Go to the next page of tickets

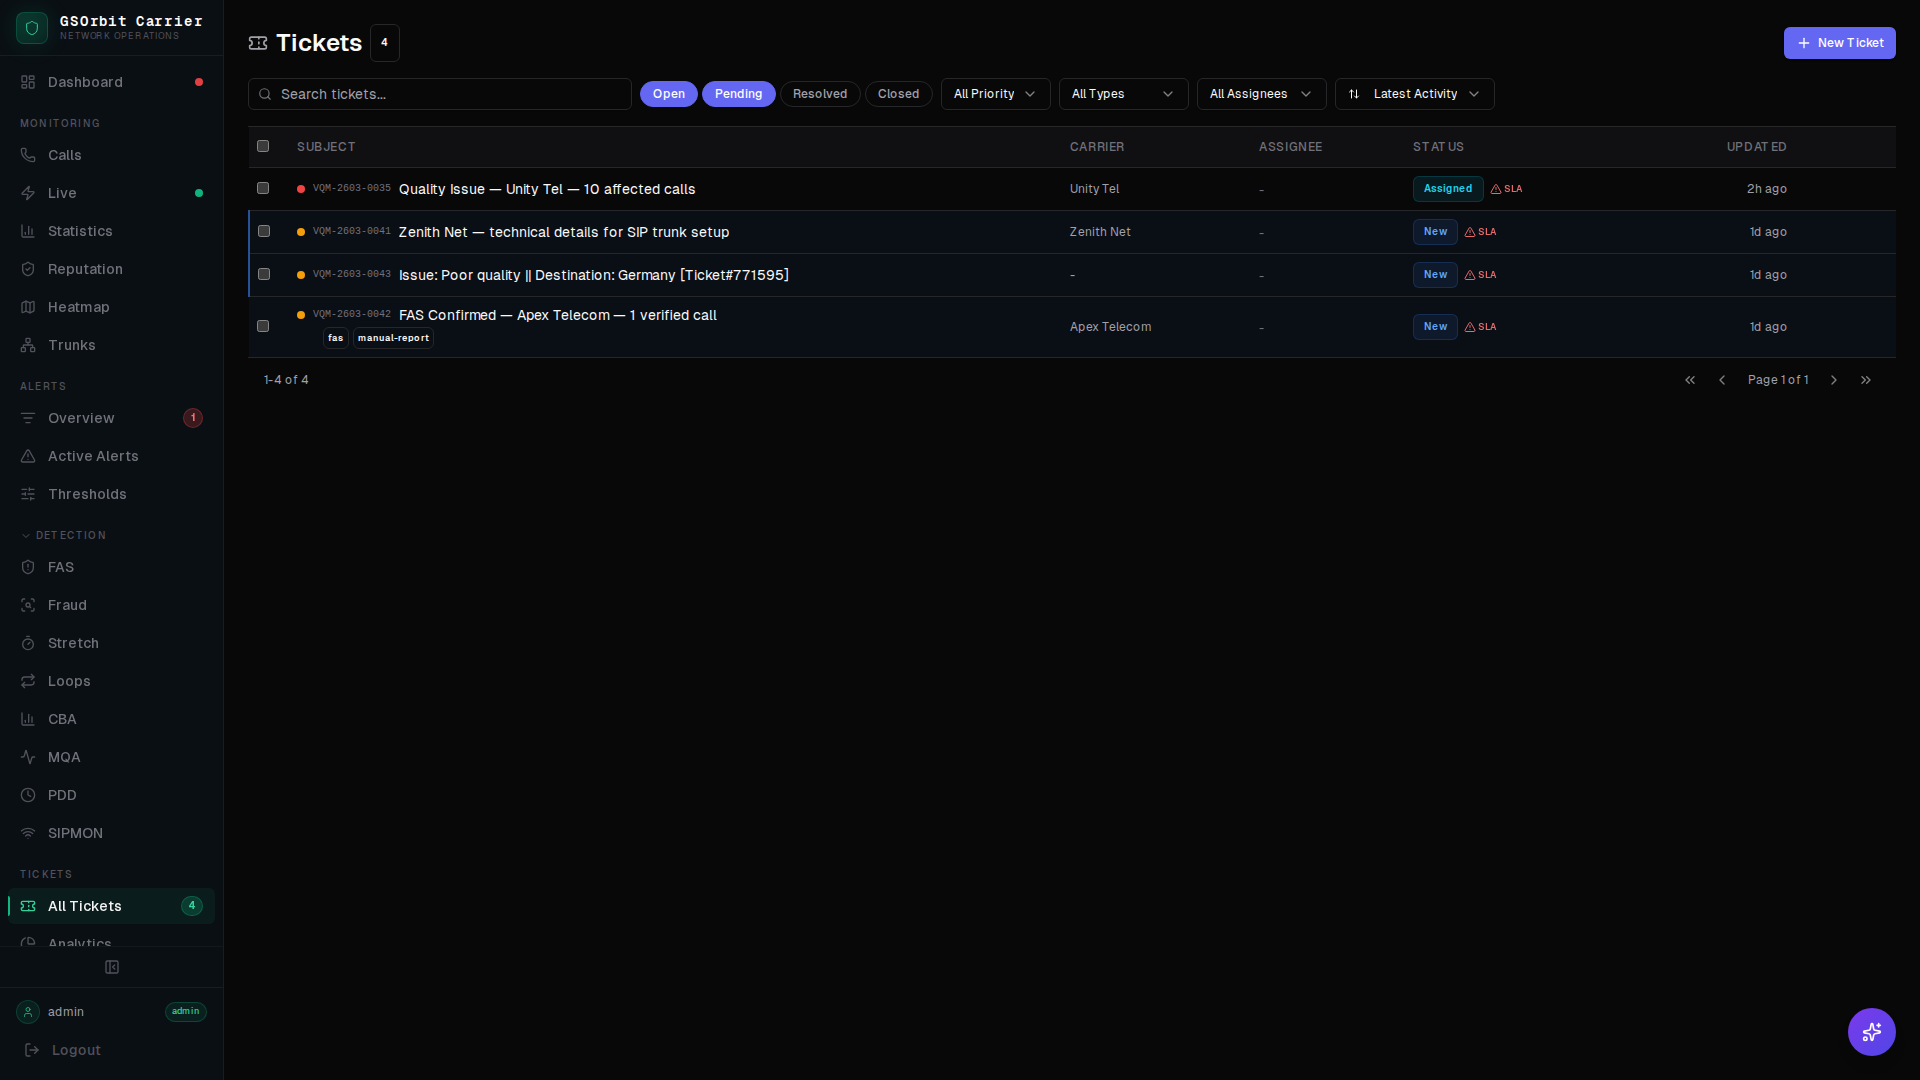1833,380
